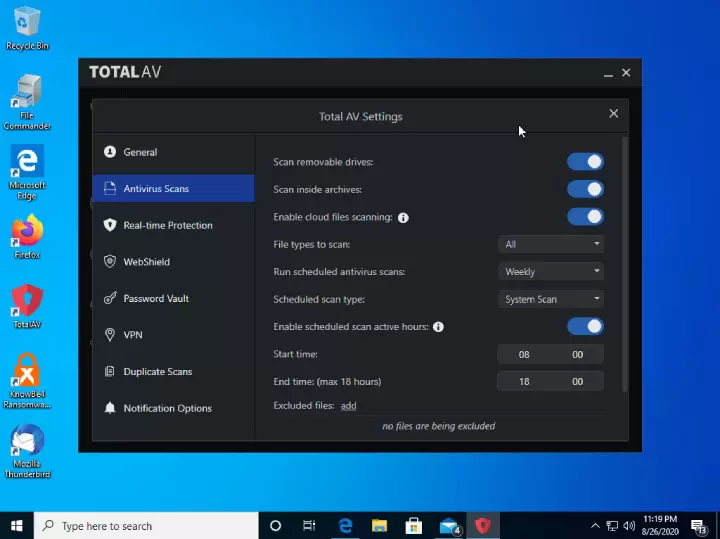Viewport: 720px width, 539px height.
Task: Select Mozilla Thunderbird desktop shortcut
Action: 27,451
